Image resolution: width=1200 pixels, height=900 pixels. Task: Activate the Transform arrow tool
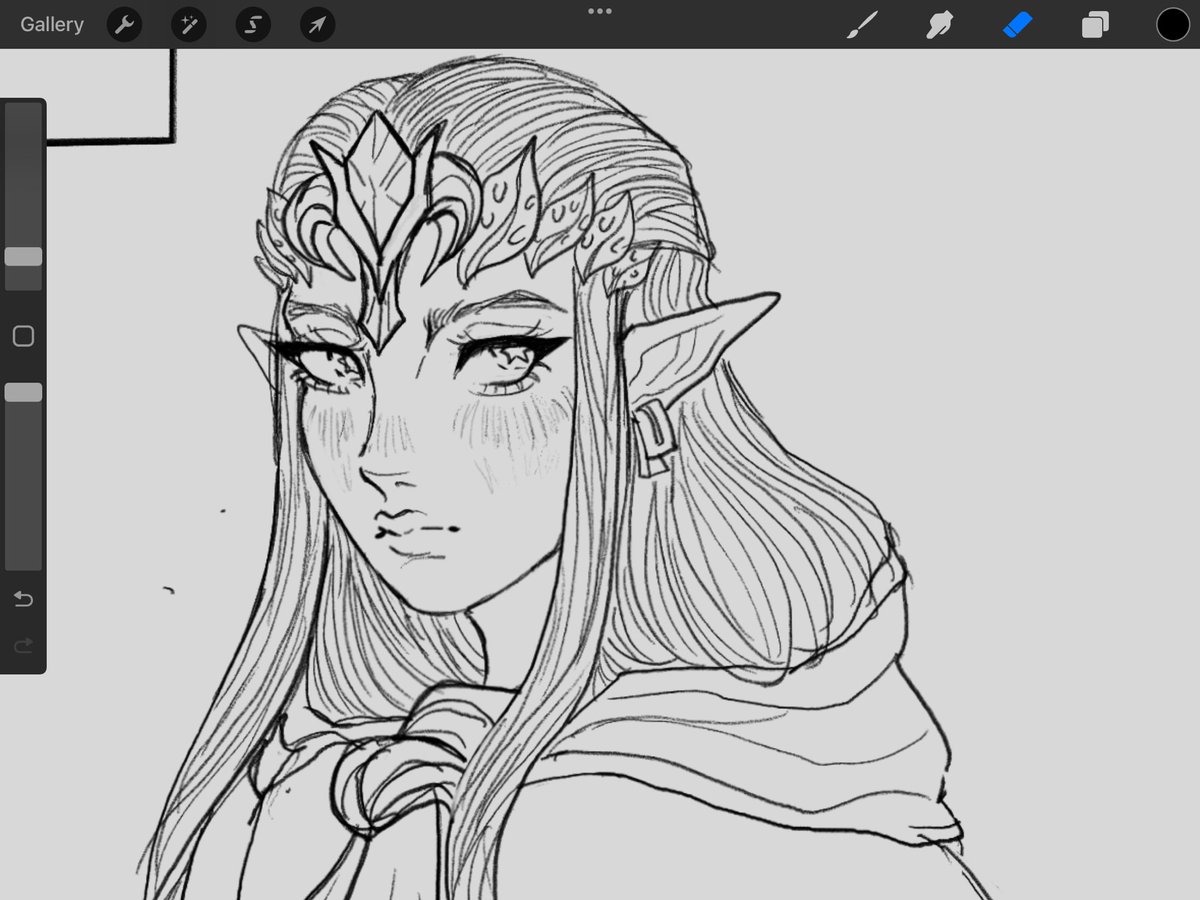[x=317, y=25]
